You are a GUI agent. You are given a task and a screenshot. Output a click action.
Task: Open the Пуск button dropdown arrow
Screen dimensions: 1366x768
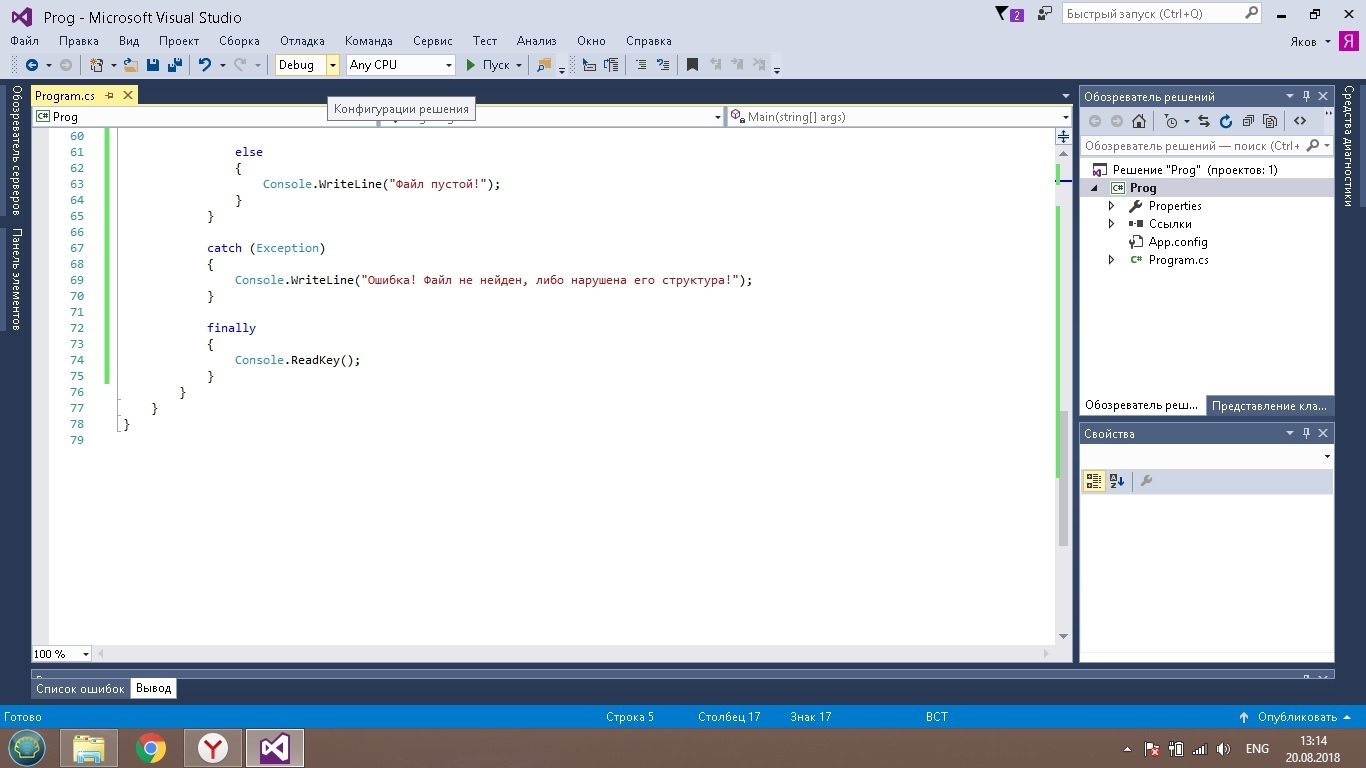(519, 65)
